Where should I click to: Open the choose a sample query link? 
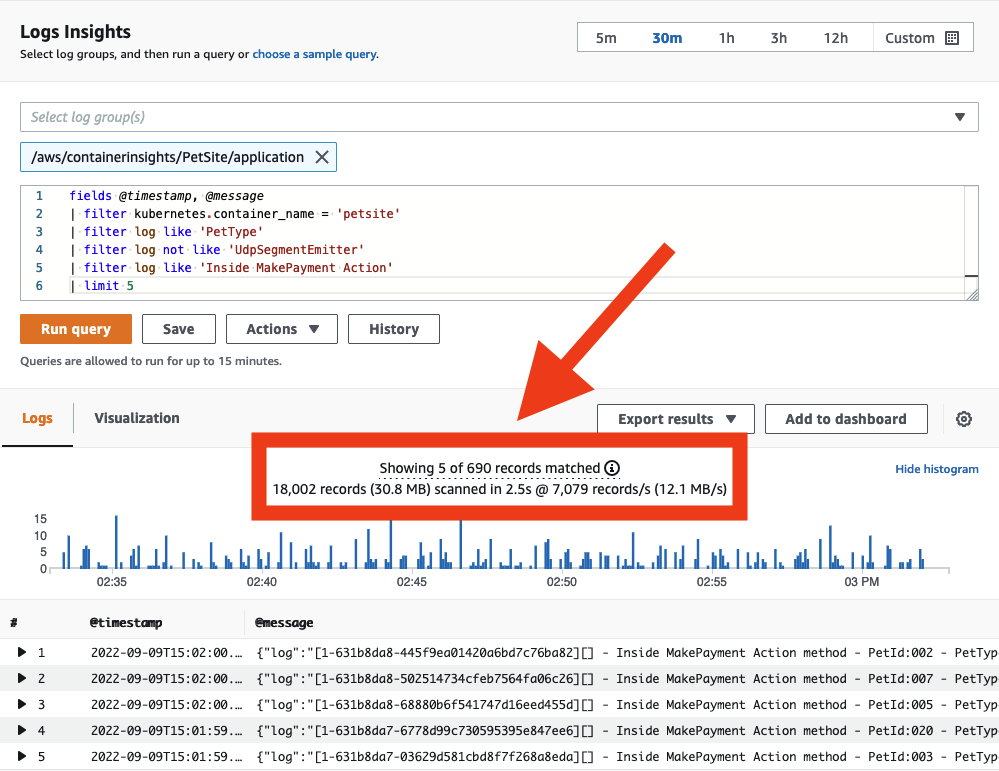pyautogui.click(x=314, y=54)
